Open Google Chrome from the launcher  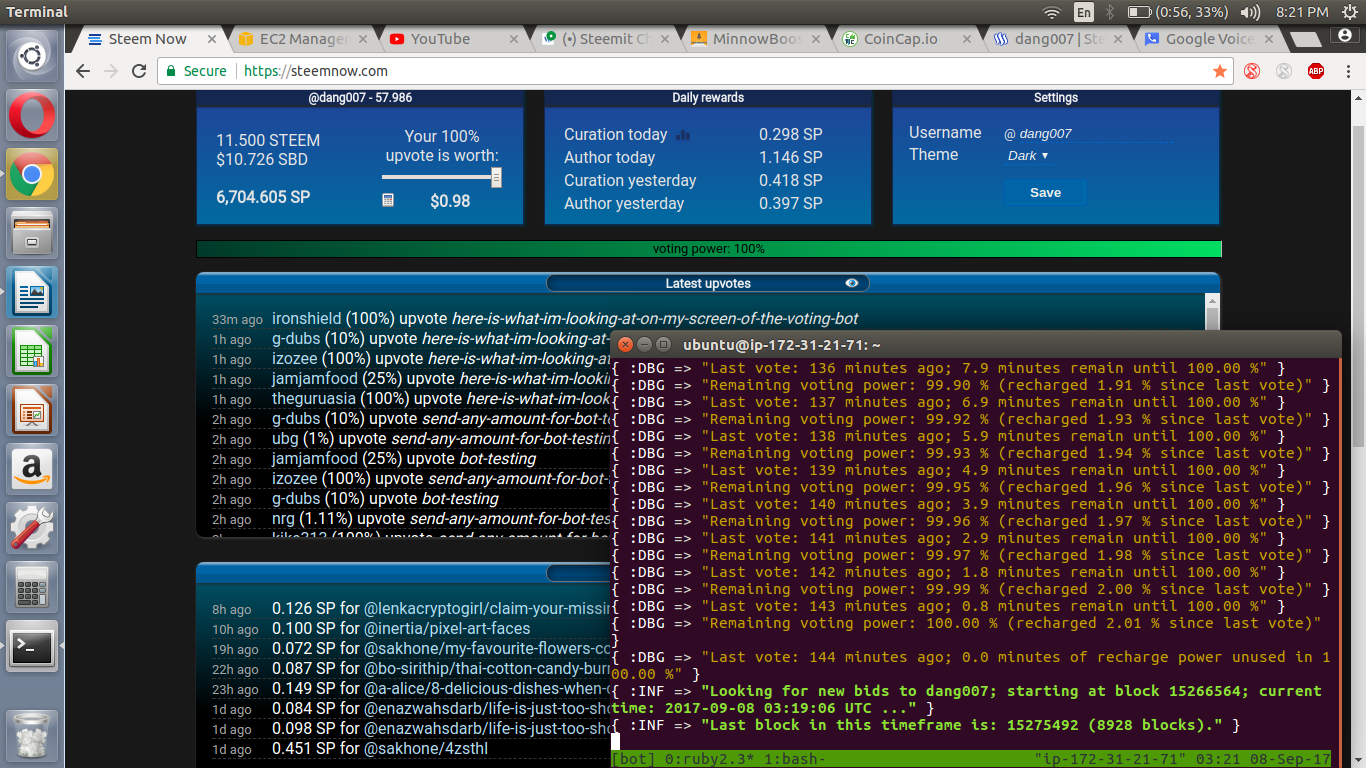pyautogui.click(x=32, y=175)
